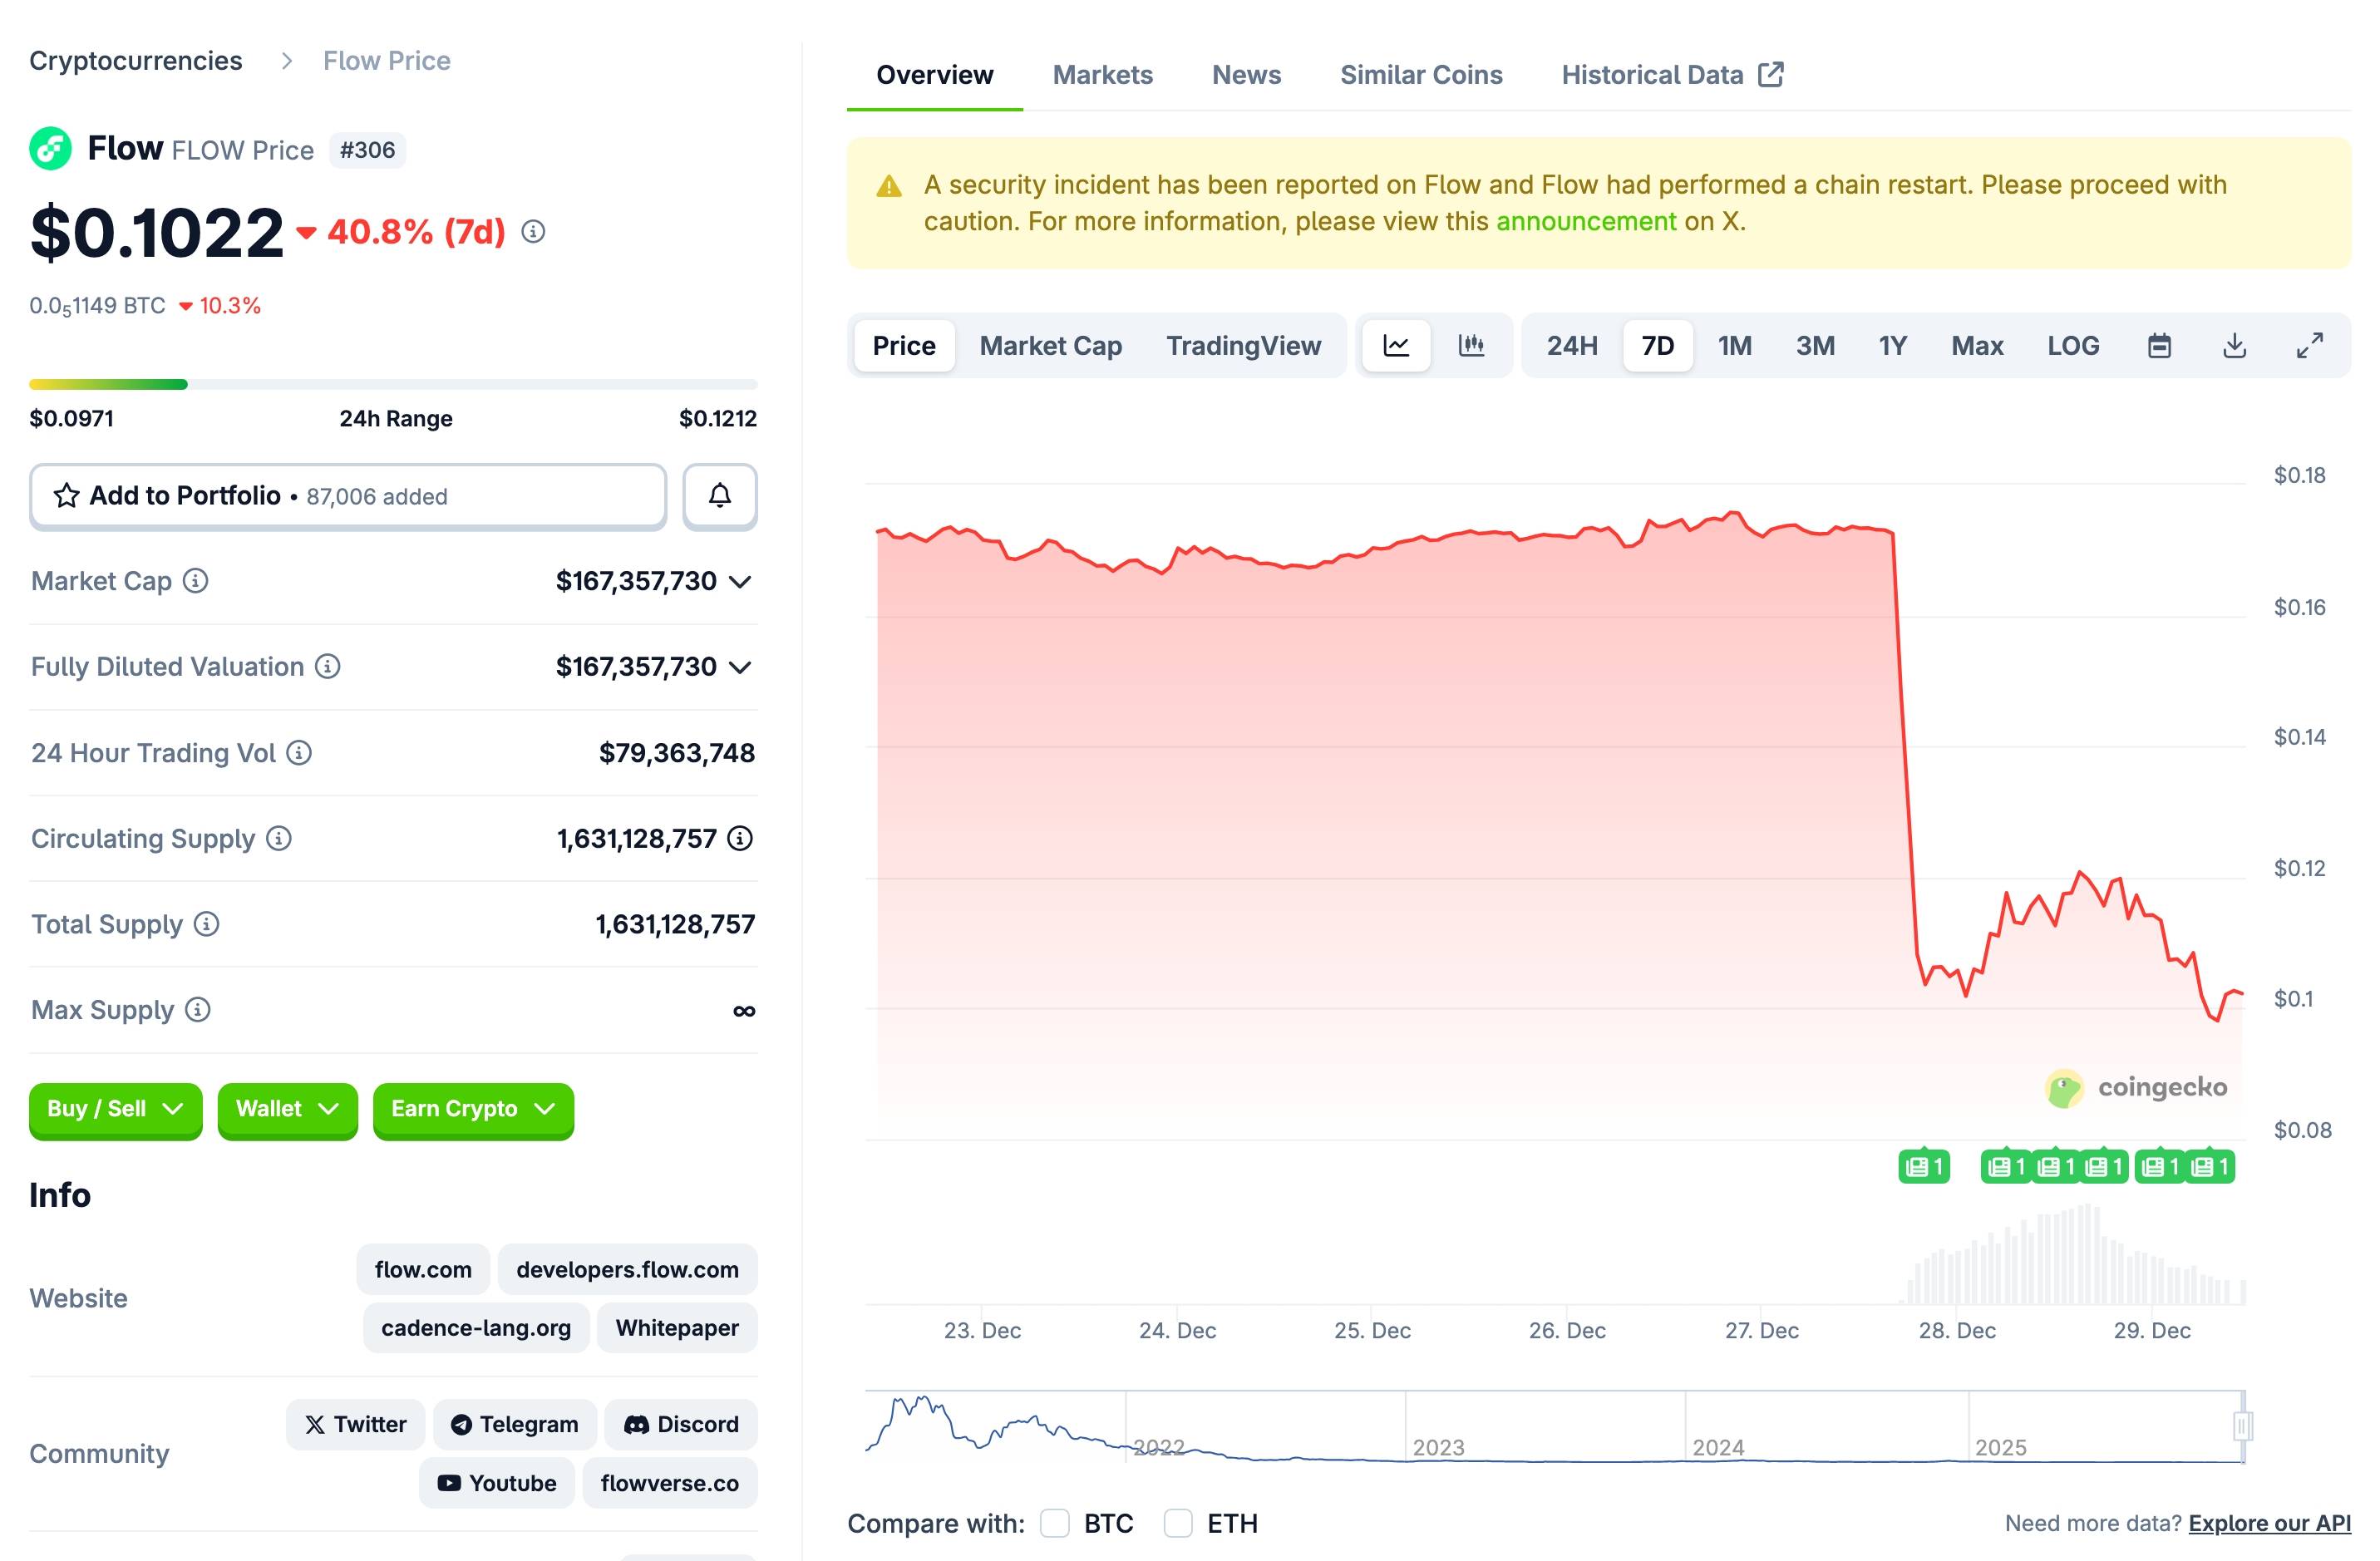Switch to the Markets tab
Screen dimensions: 2380x1561
click(1102, 75)
